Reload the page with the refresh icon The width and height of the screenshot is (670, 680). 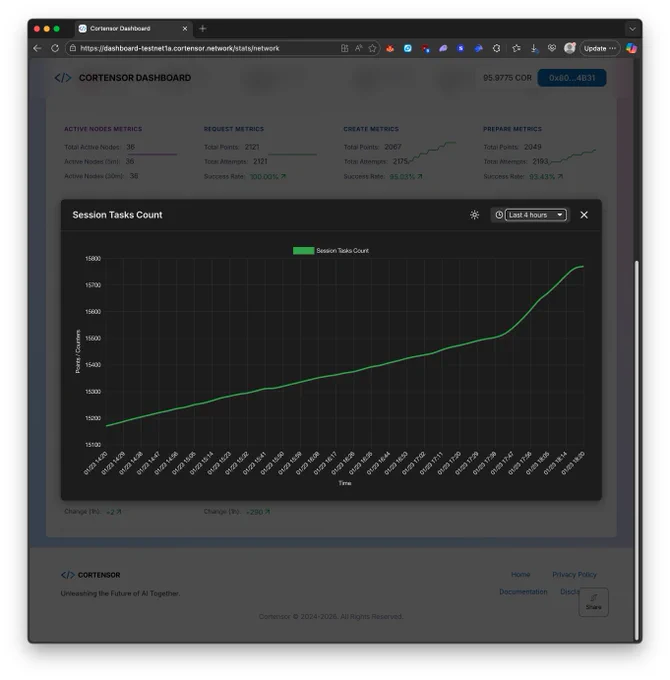55,48
